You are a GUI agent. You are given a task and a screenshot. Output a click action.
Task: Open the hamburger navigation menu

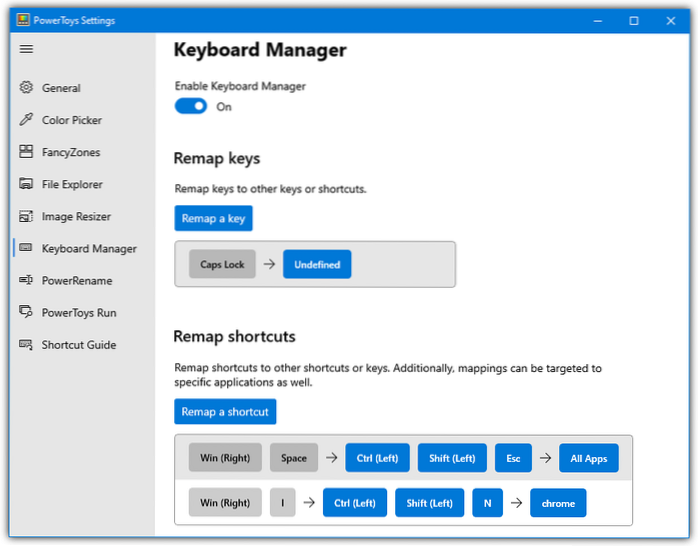click(x=26, y=49)
